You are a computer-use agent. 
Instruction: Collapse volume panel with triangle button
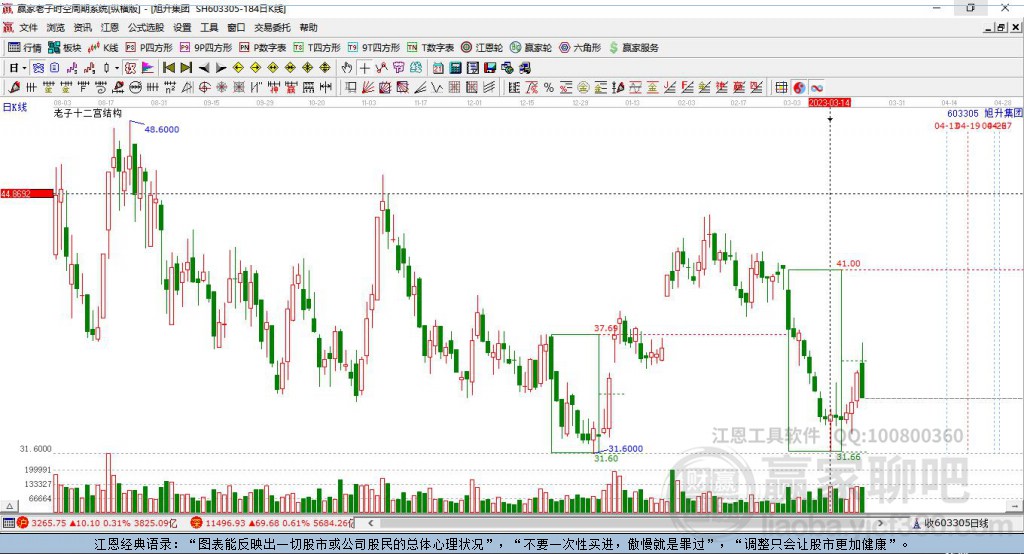tap(9, 506)
